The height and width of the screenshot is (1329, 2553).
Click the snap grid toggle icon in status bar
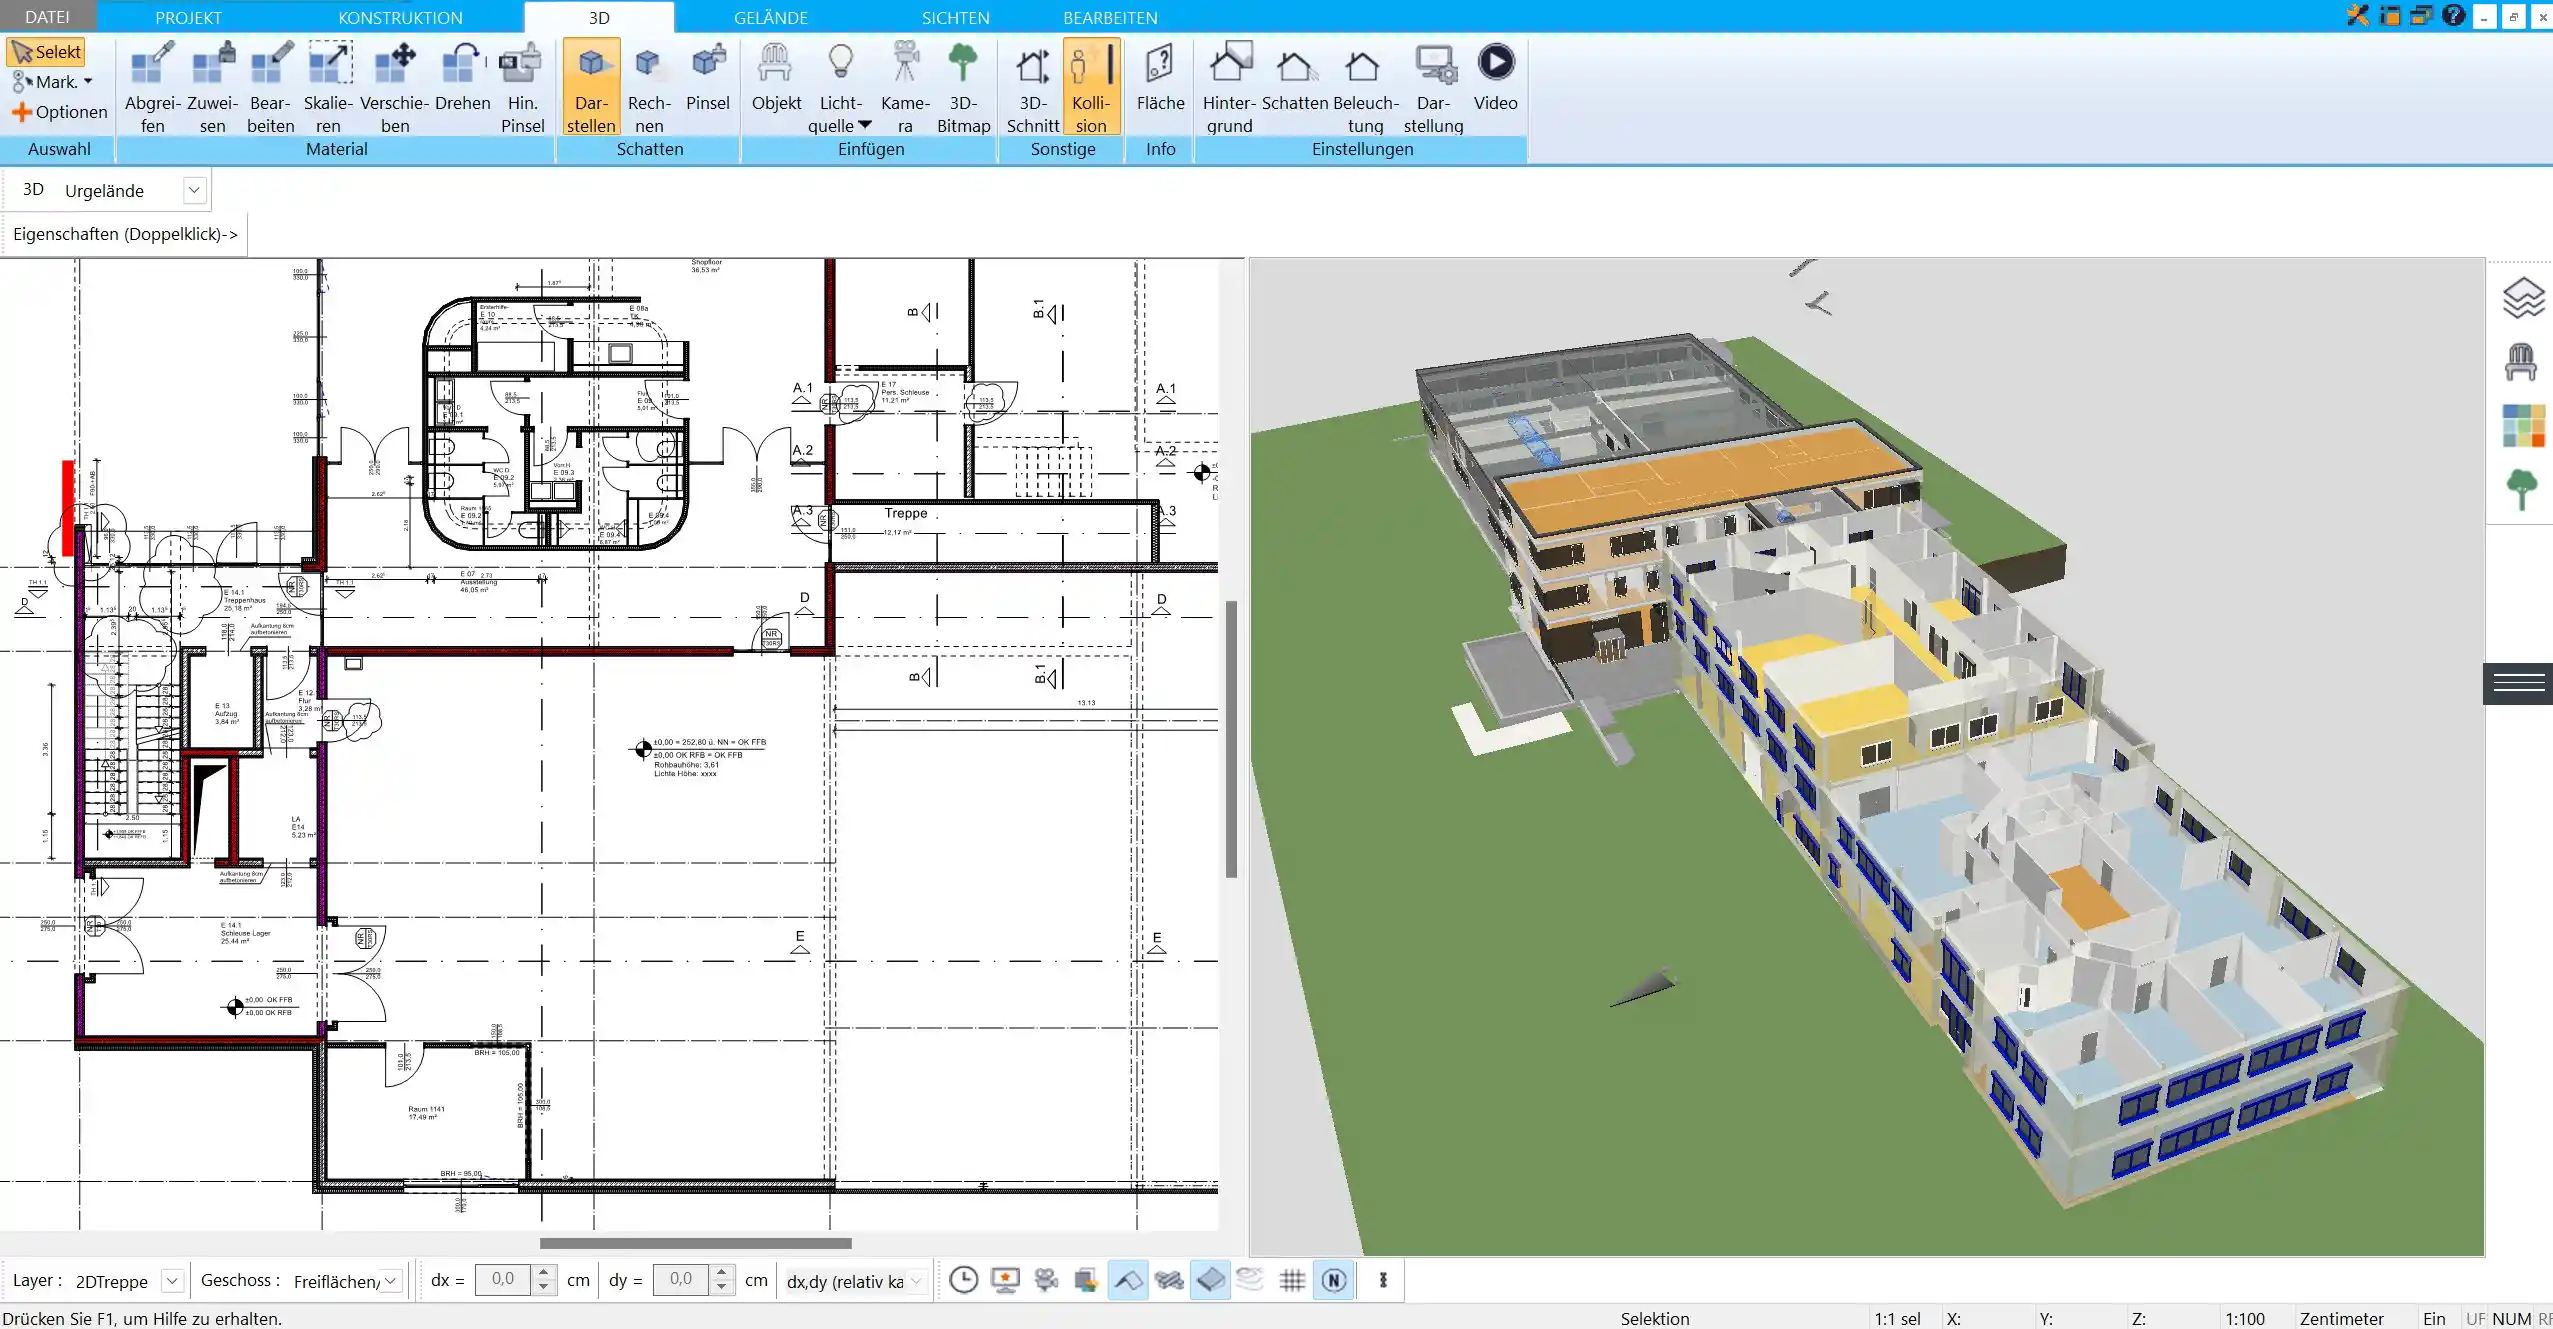pos(1292,1280)
